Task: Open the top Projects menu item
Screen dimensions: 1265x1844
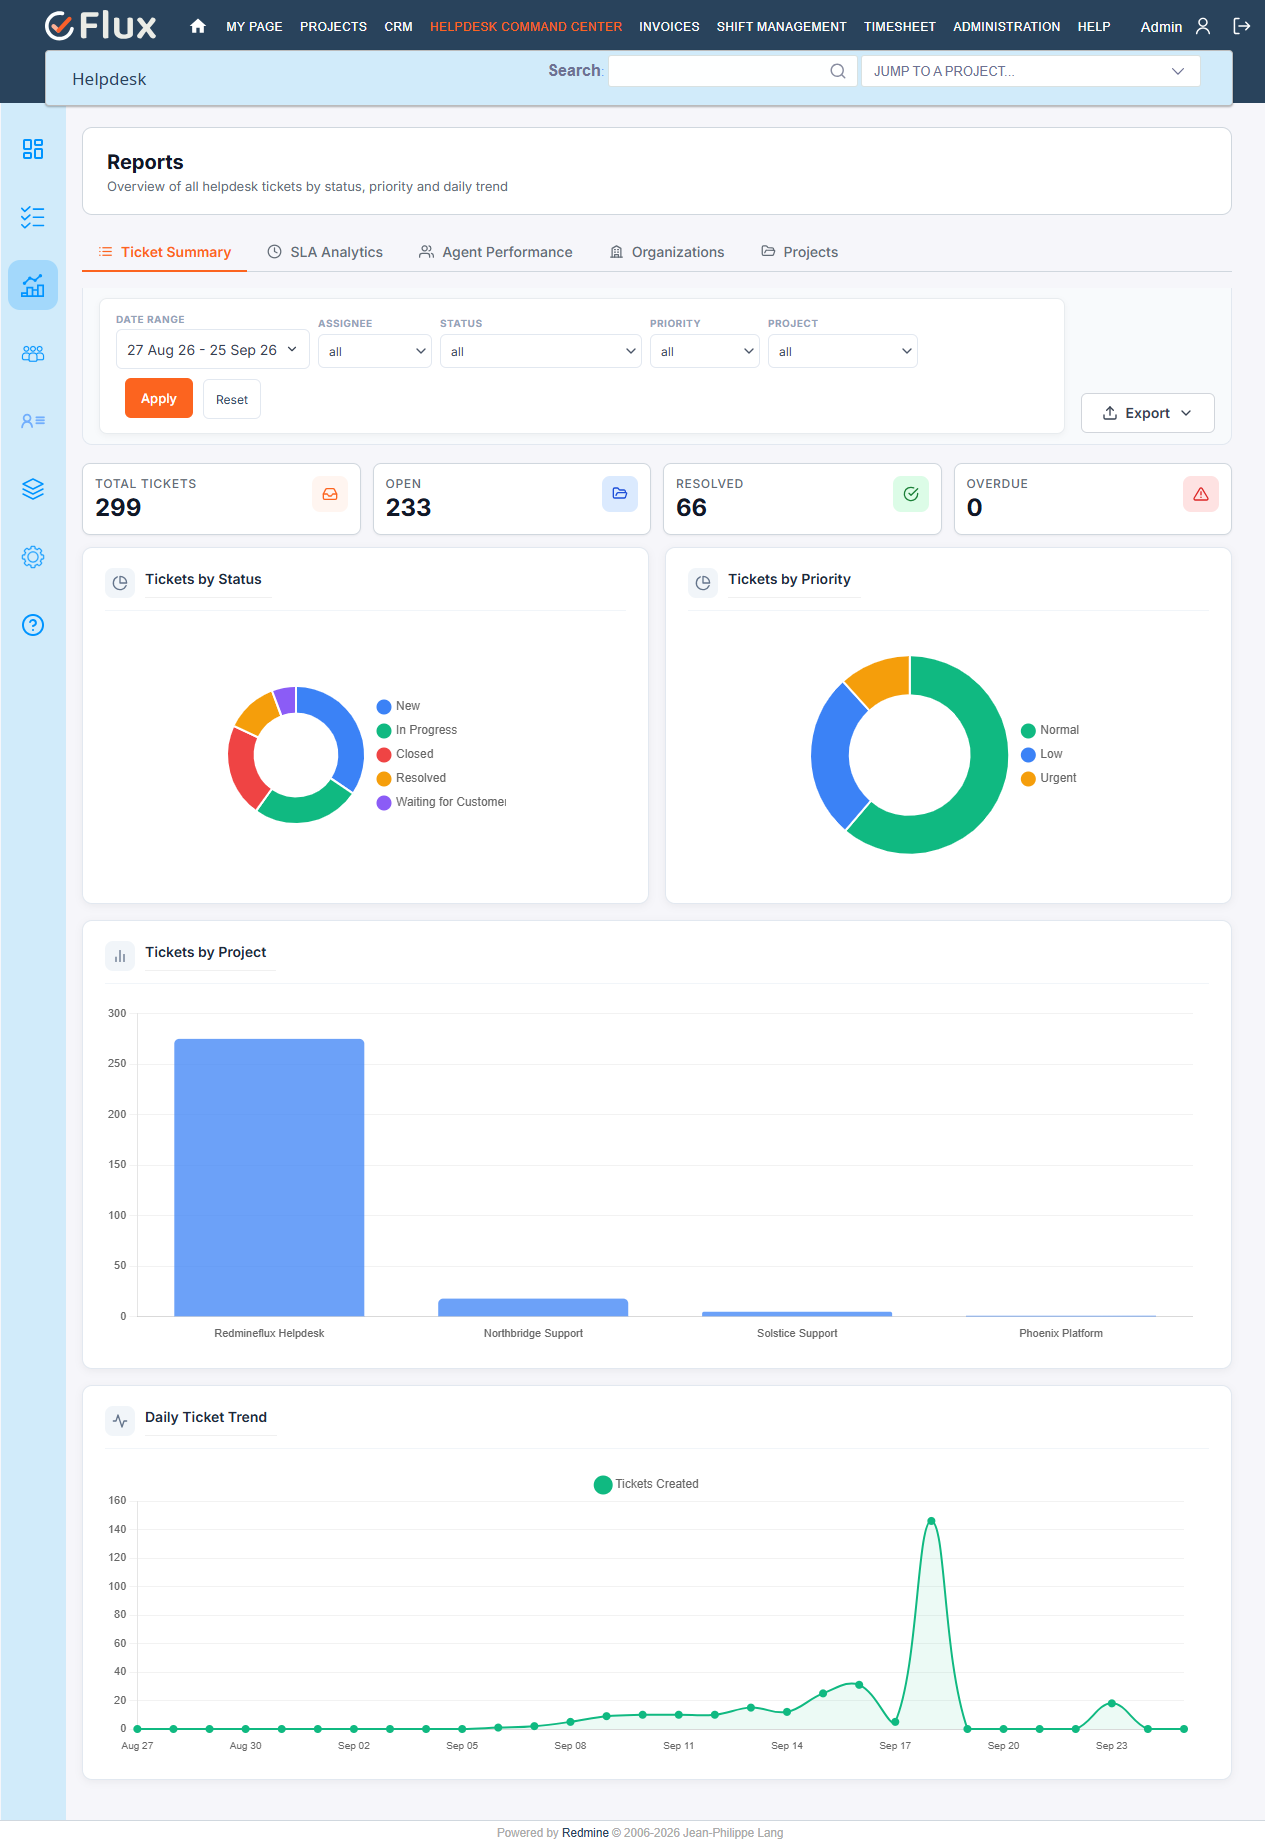Action: (x=333, y=27)
